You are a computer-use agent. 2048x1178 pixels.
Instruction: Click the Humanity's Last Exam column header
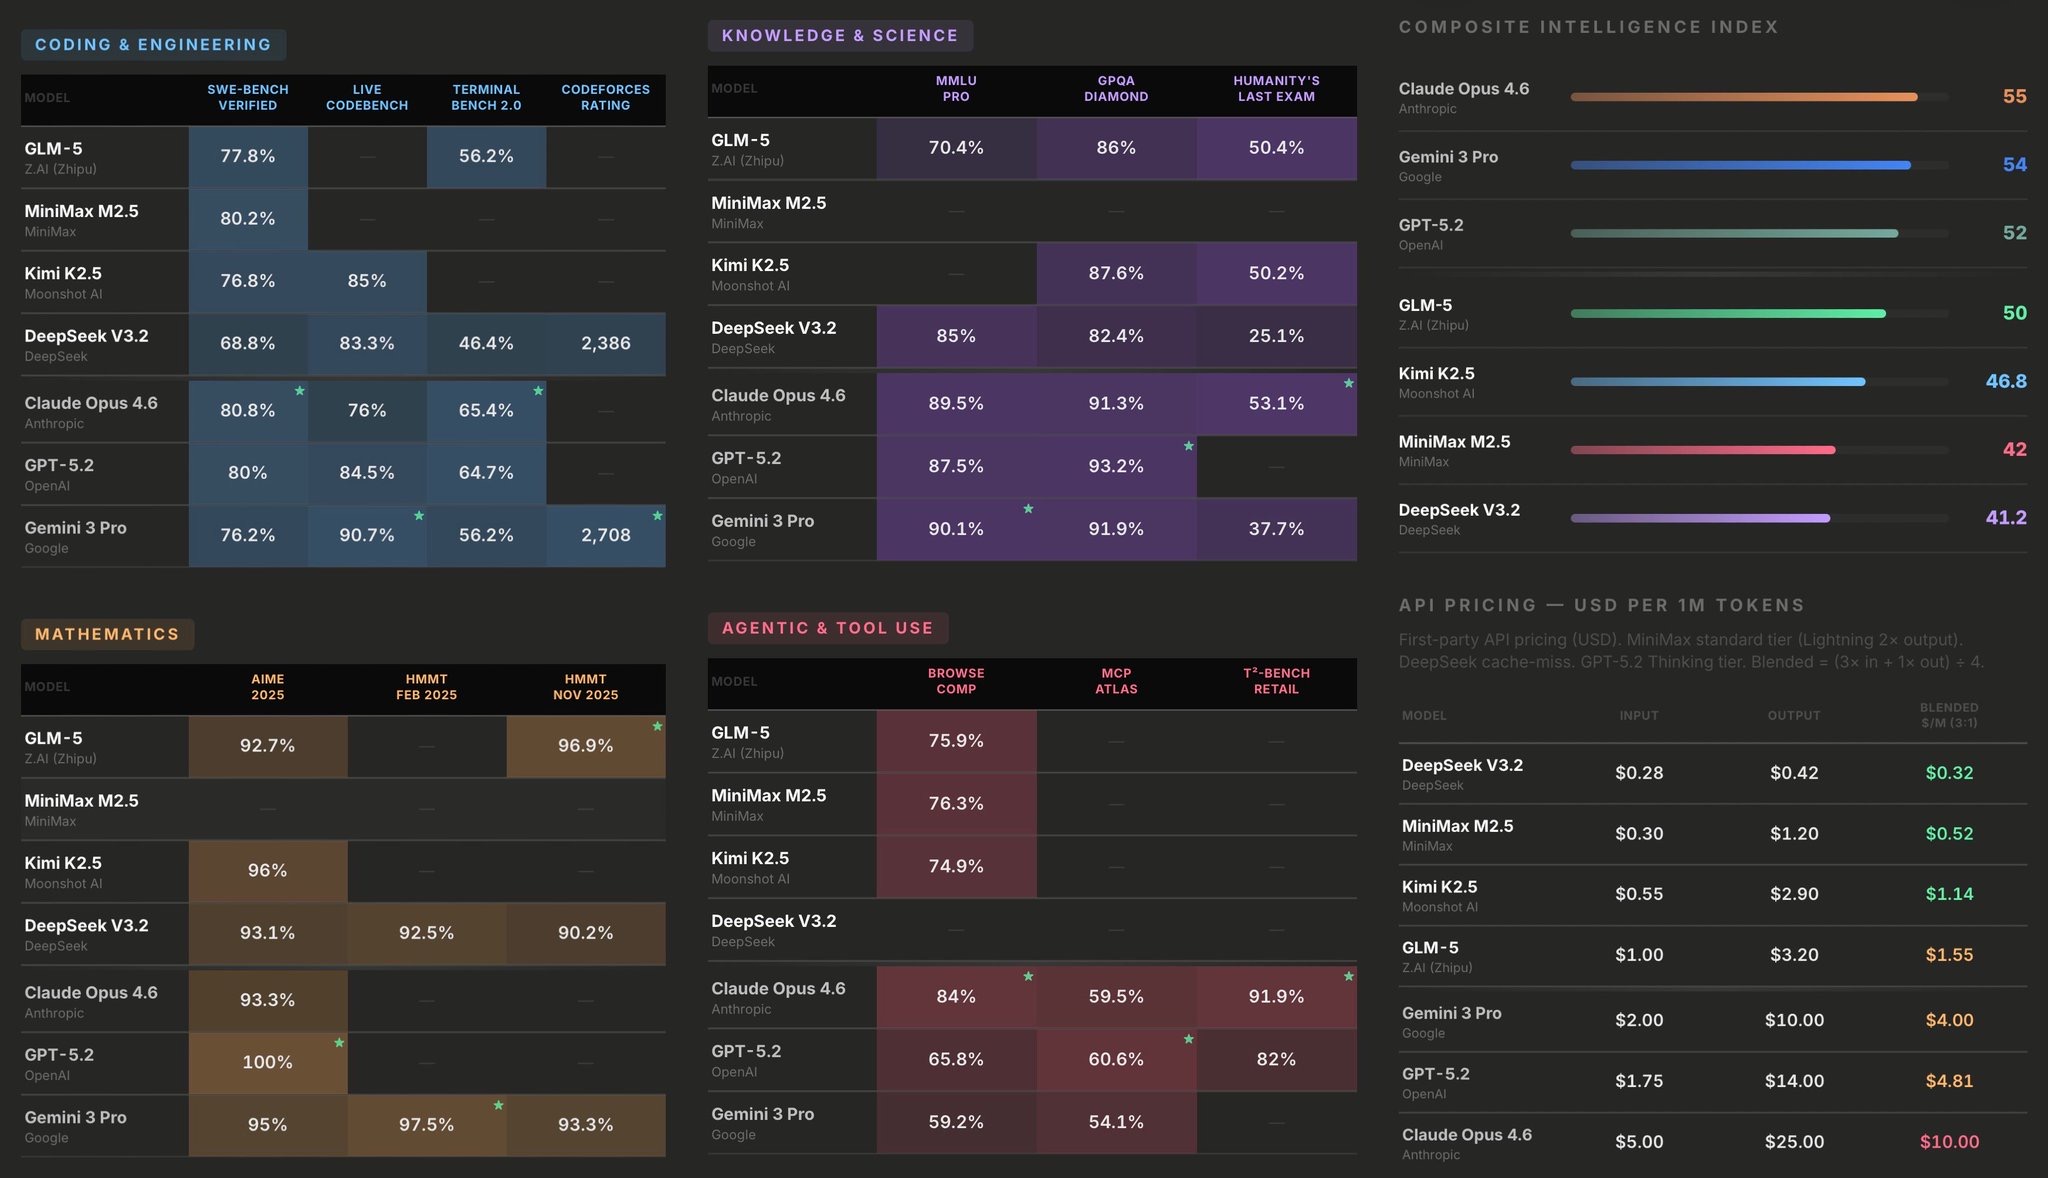1275,88
